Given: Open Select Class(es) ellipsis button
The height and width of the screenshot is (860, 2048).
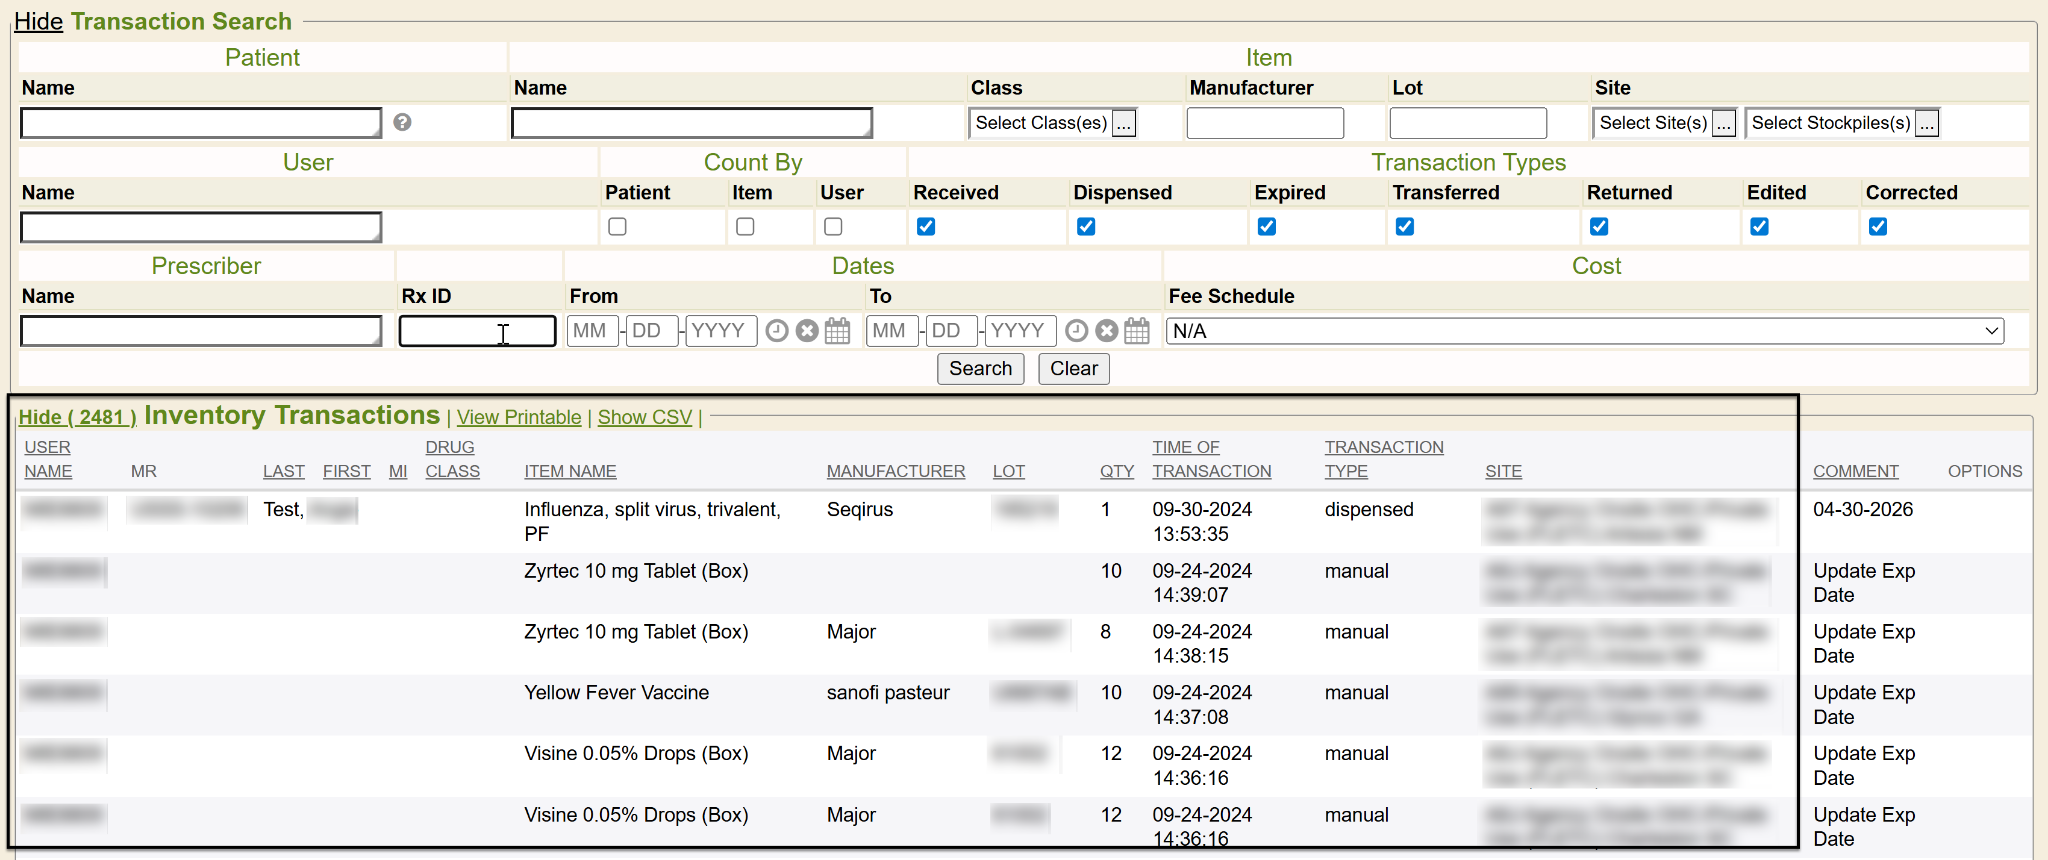Looking at the screenshot, I should (x=1124, y=123).
